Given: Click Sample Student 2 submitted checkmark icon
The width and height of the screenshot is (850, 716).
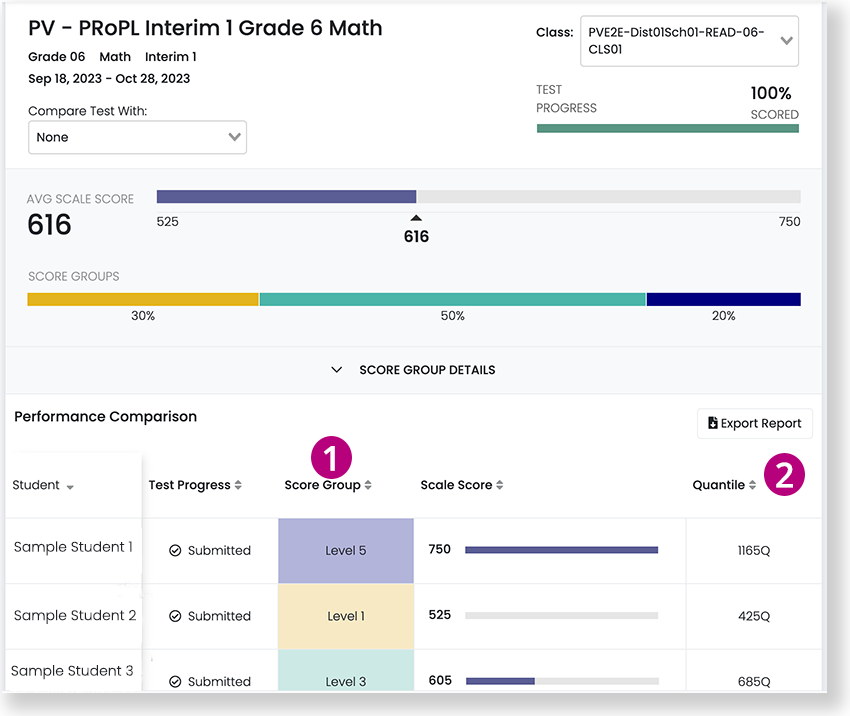Looking at the screenshot, I should click(175, 616).
